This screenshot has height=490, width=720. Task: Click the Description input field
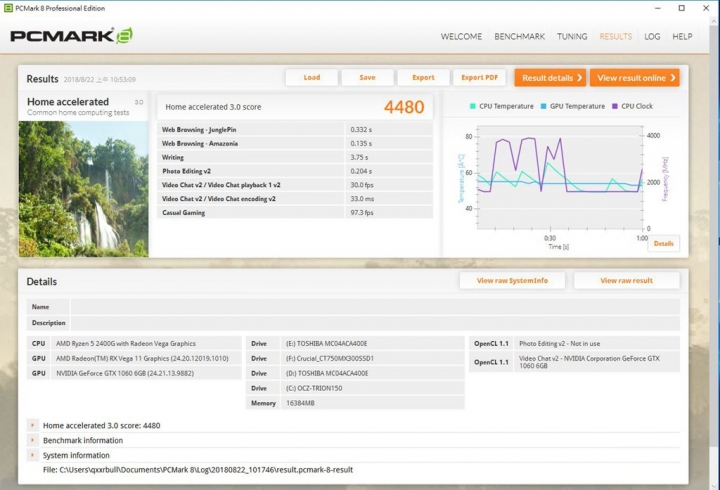pos(375,323)
